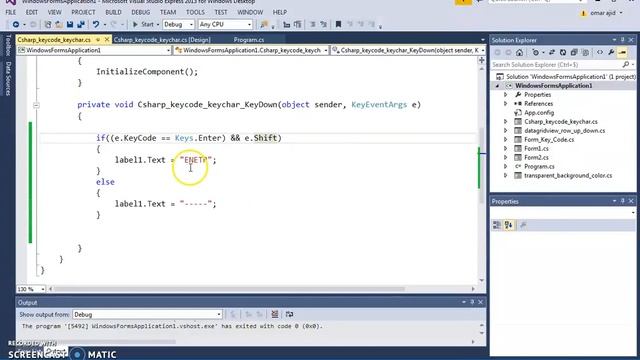Image resolution: width=640 pixels, height=360 pixels.
Task: Collapse the KeyDown method outlining region
Action: pos(36,105)
